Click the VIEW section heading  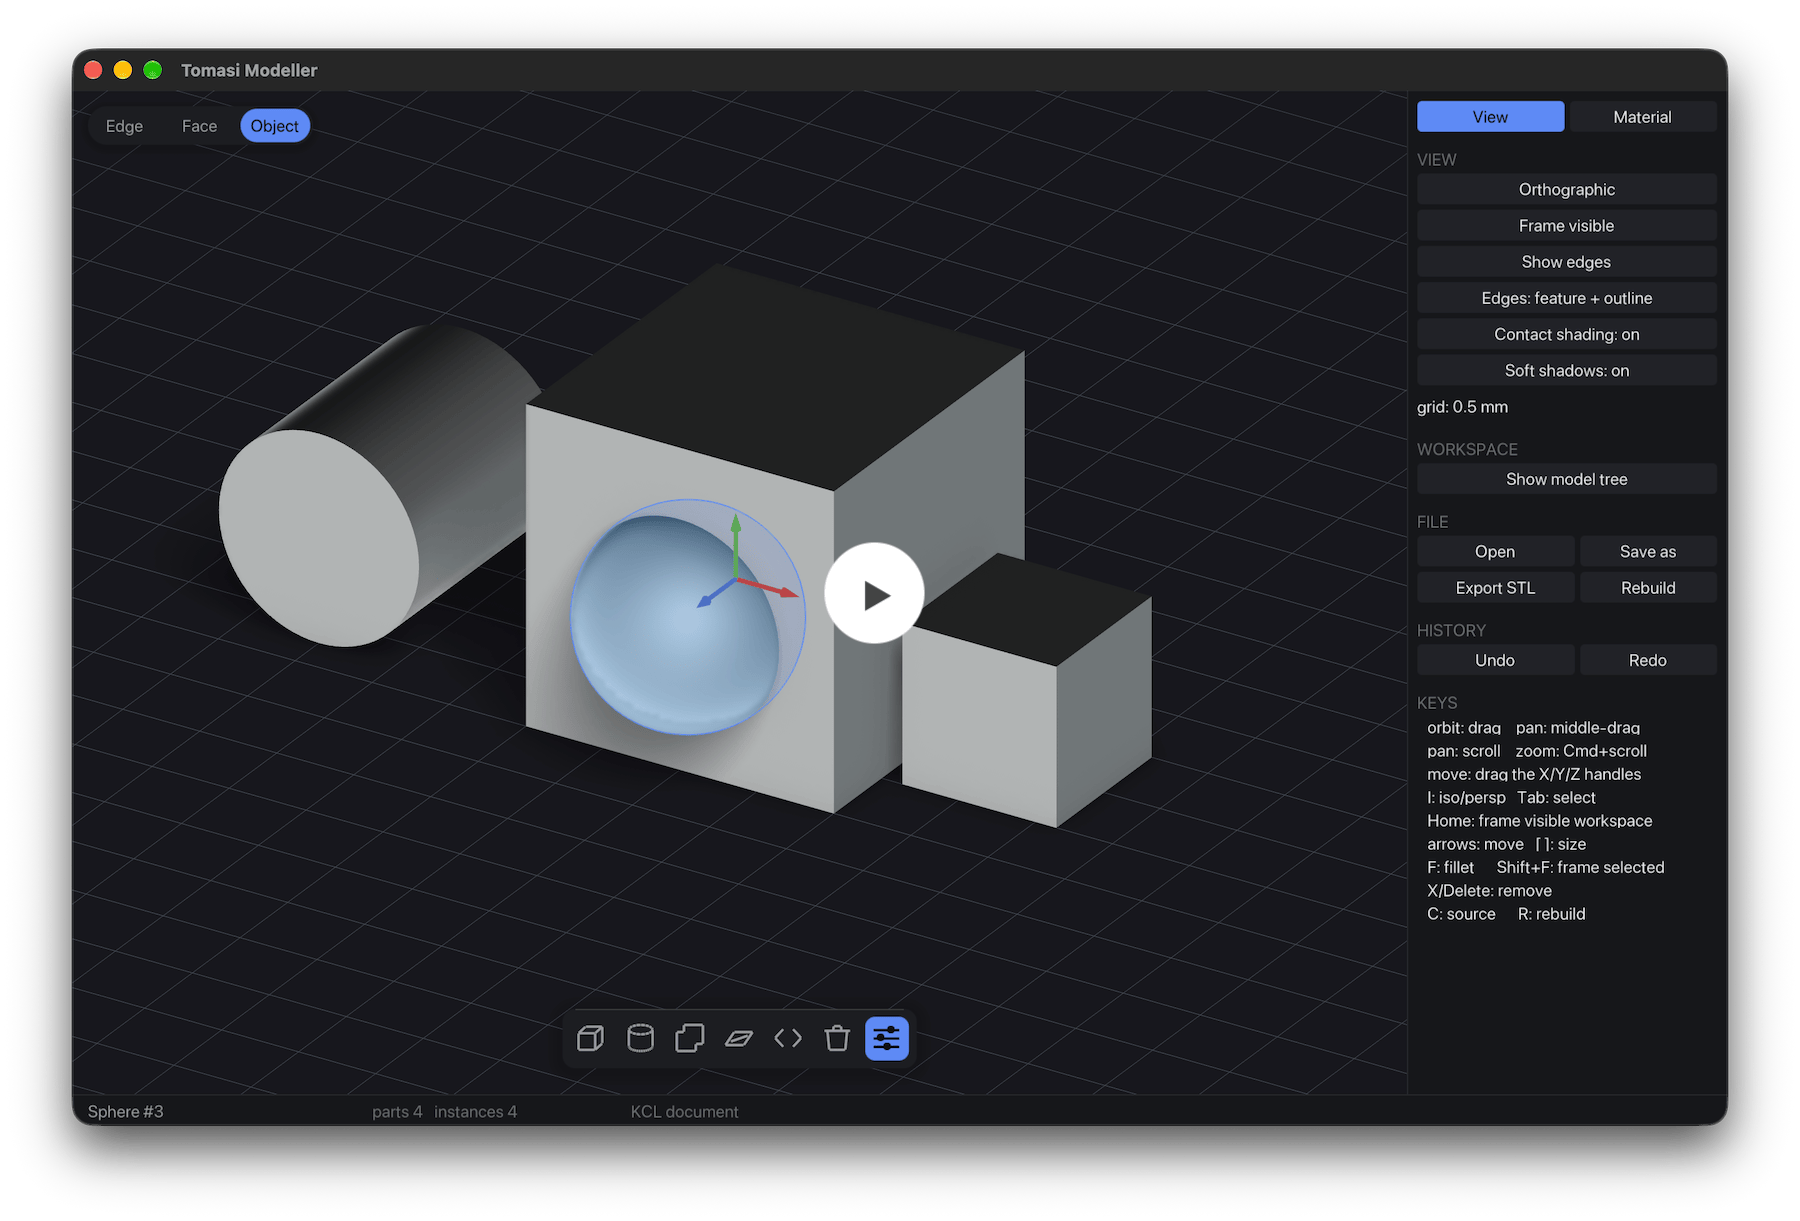click(1436, 160)
